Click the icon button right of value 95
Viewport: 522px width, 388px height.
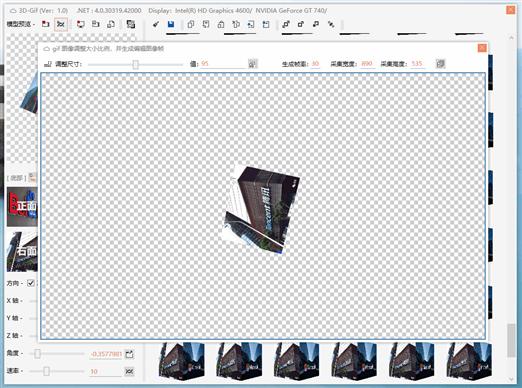pyautogui.click(x=253, y=63)
